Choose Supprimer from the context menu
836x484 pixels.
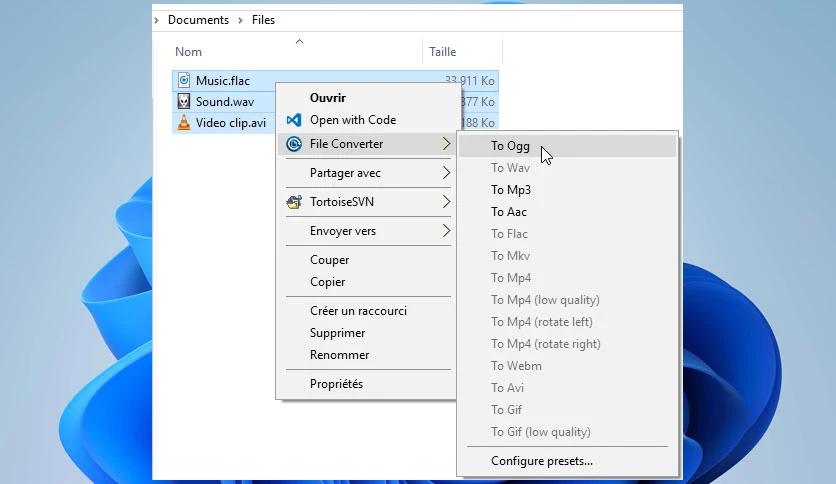[x=337, y=333]
